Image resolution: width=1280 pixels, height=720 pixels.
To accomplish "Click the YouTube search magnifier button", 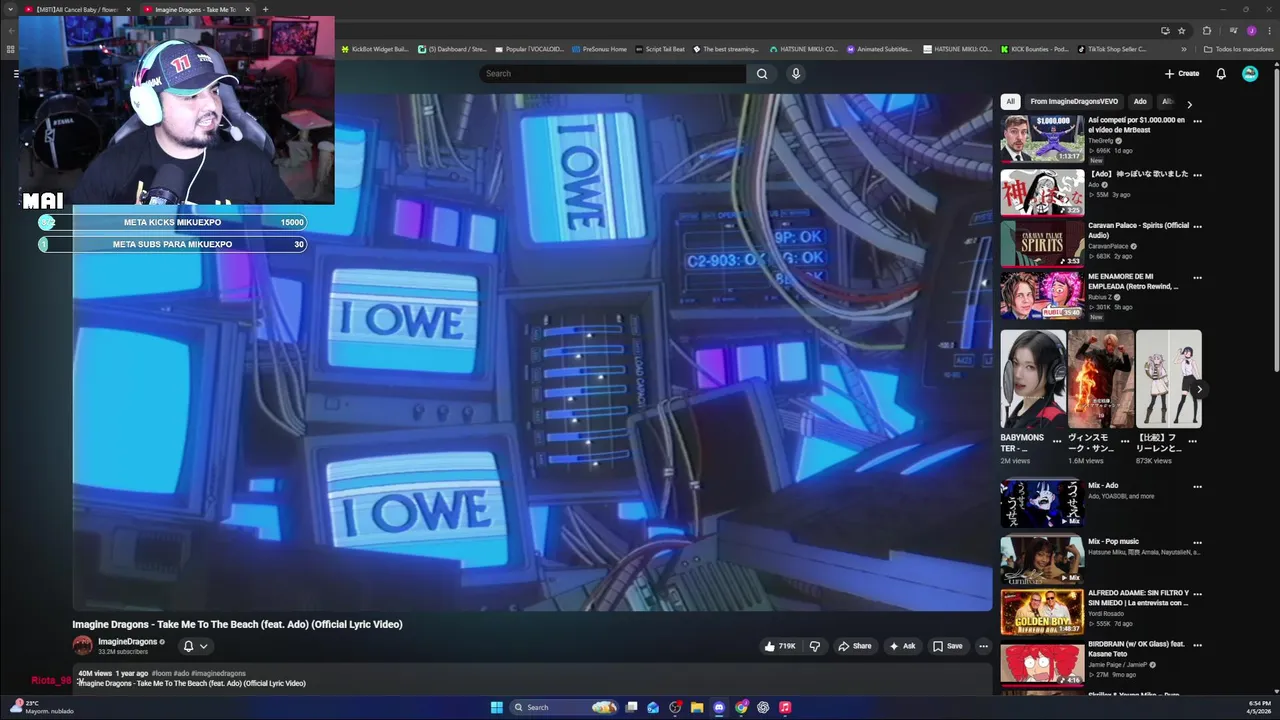I will pyautogui.click(x=762, y=73).
